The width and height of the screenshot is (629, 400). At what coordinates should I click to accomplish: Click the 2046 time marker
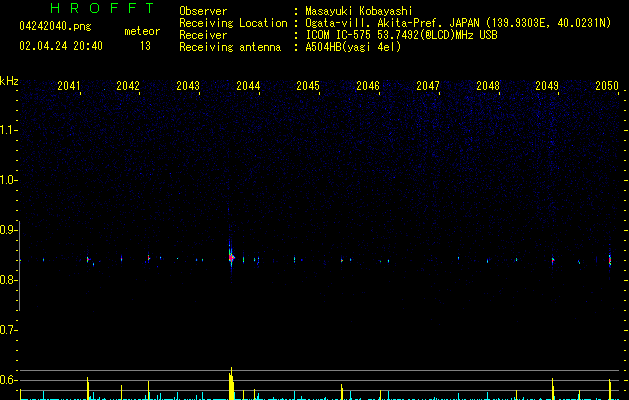[x=368, y=85]
